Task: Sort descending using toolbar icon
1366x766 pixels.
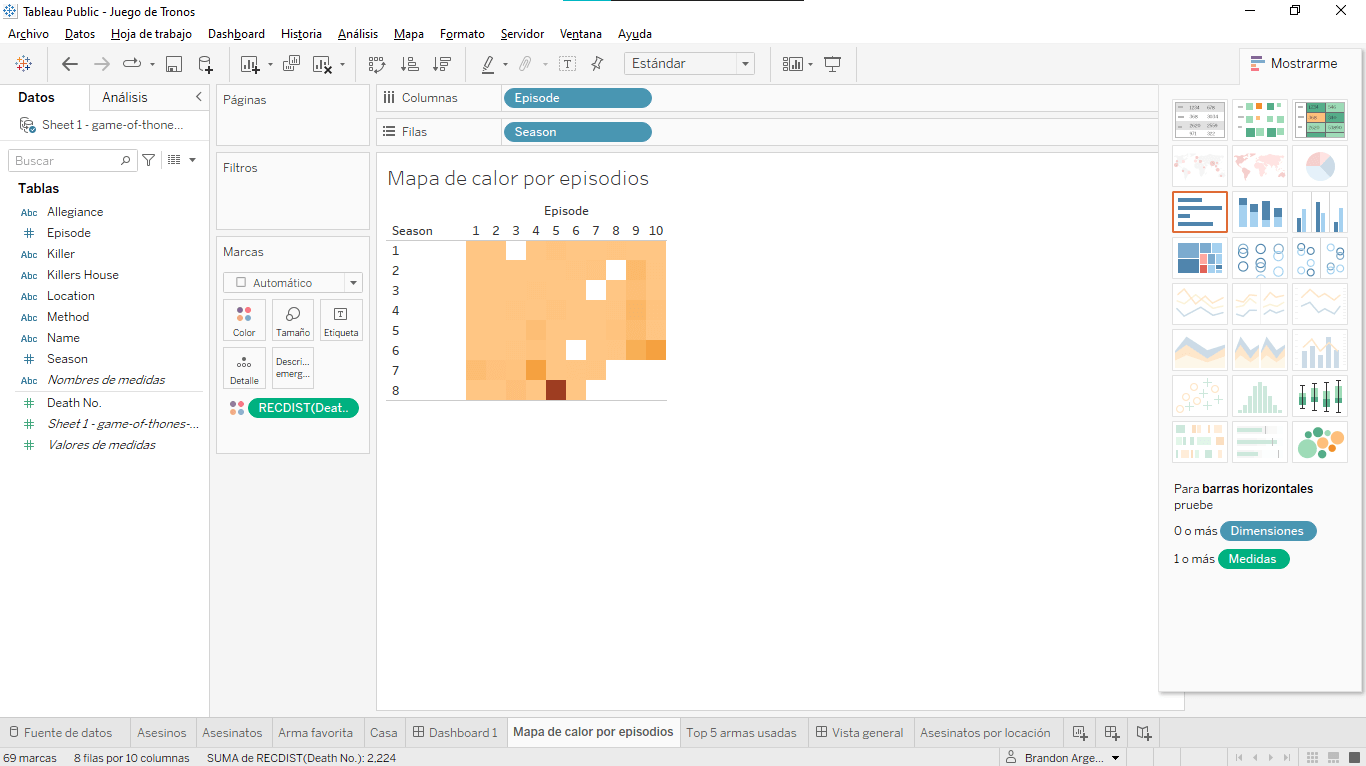Action: [x=441, y=64]
